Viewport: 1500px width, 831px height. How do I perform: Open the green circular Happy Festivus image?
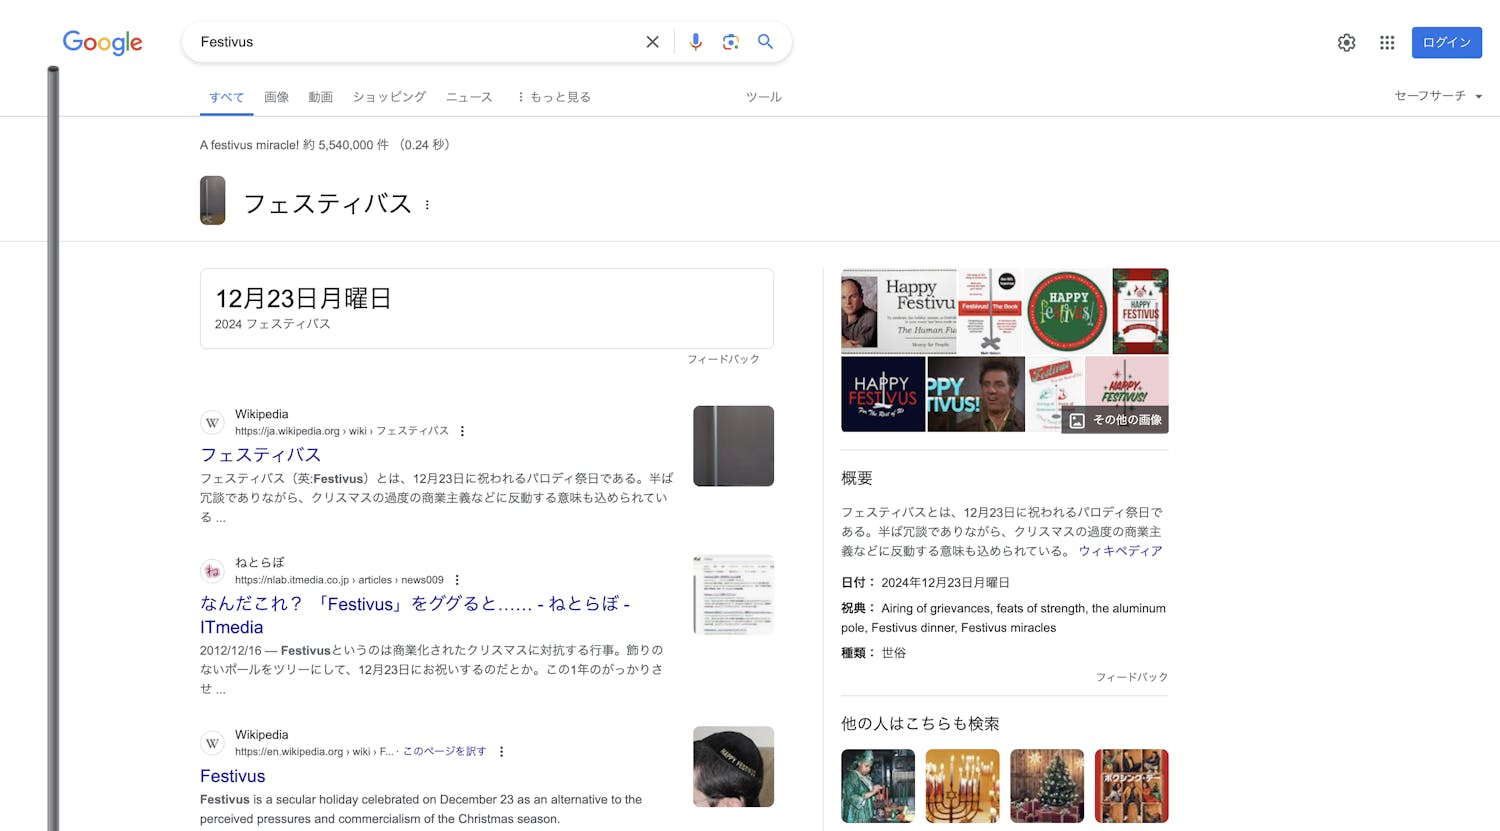1067,311
